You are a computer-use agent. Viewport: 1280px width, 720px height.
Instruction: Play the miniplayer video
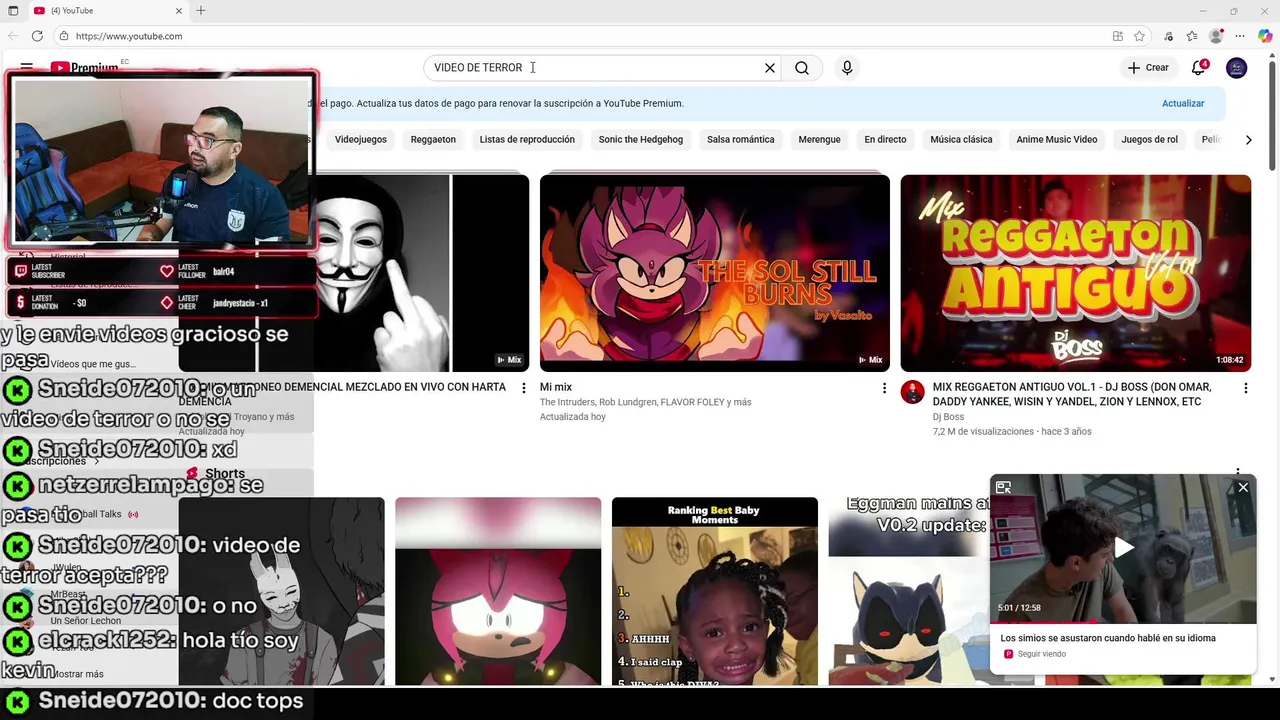pyautogui.click(x=1124, y=548)
